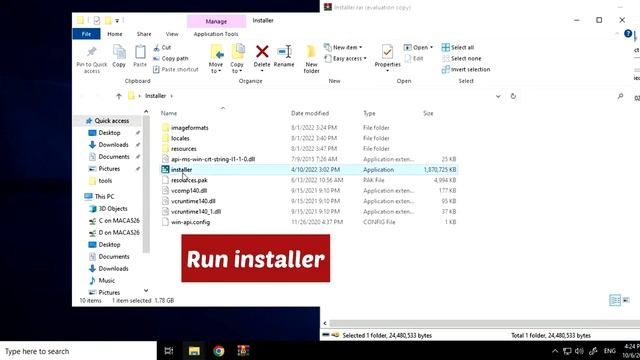The image size is (640, 360).
Task: Click the Type here to search box
Action: click(x=78, y=351)
